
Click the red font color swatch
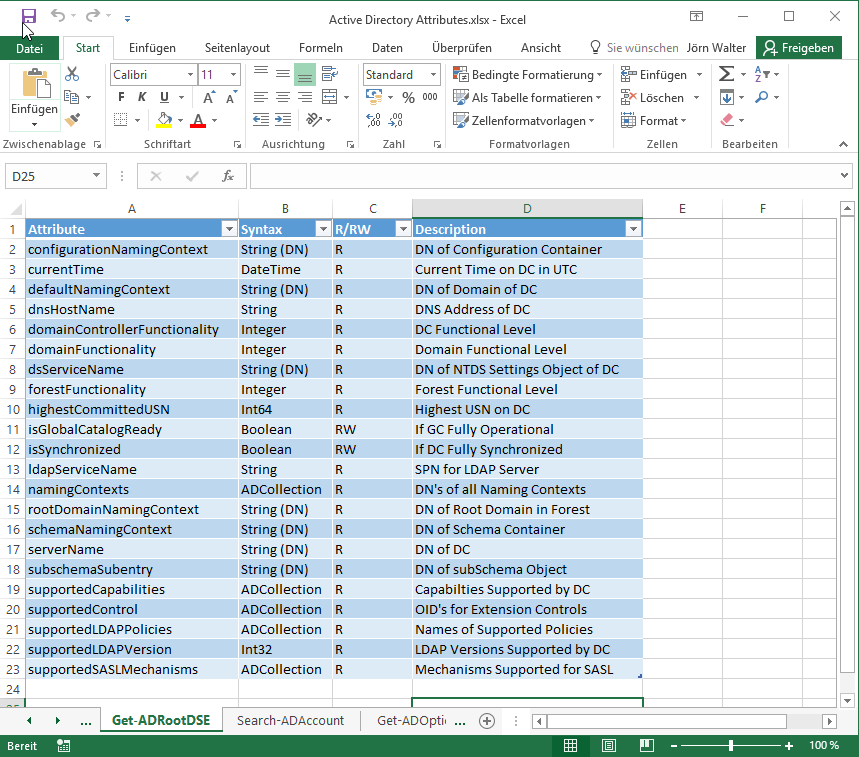tap(197, 121)
